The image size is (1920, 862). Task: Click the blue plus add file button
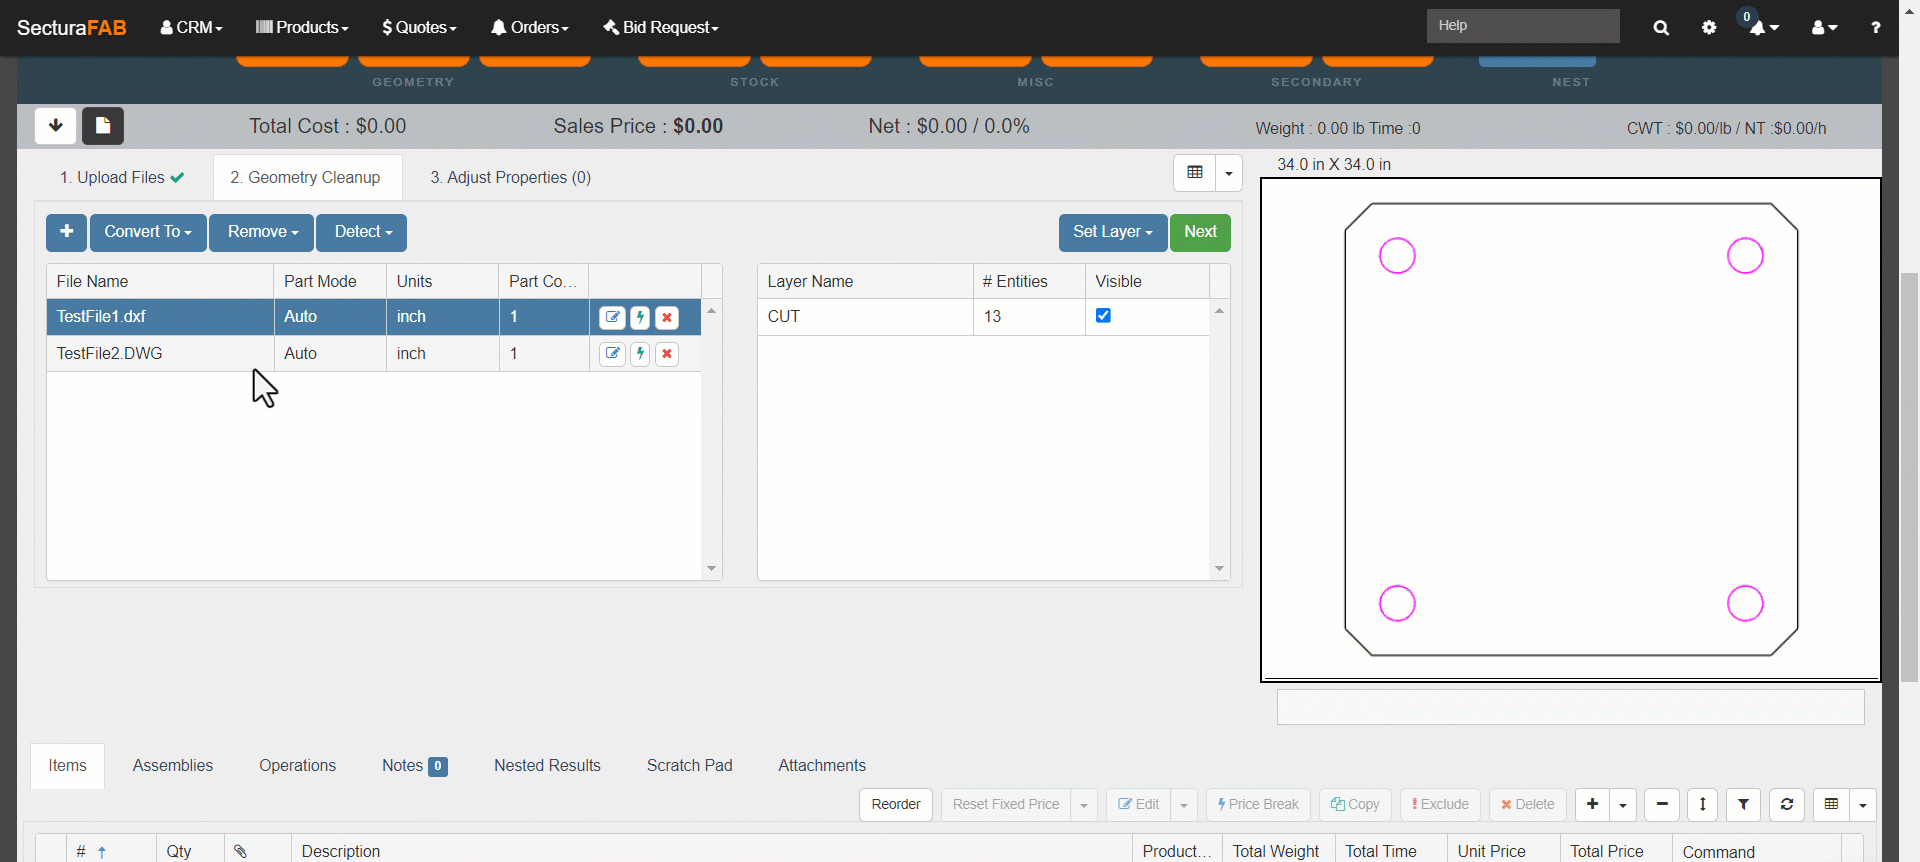tap(66, 232)
